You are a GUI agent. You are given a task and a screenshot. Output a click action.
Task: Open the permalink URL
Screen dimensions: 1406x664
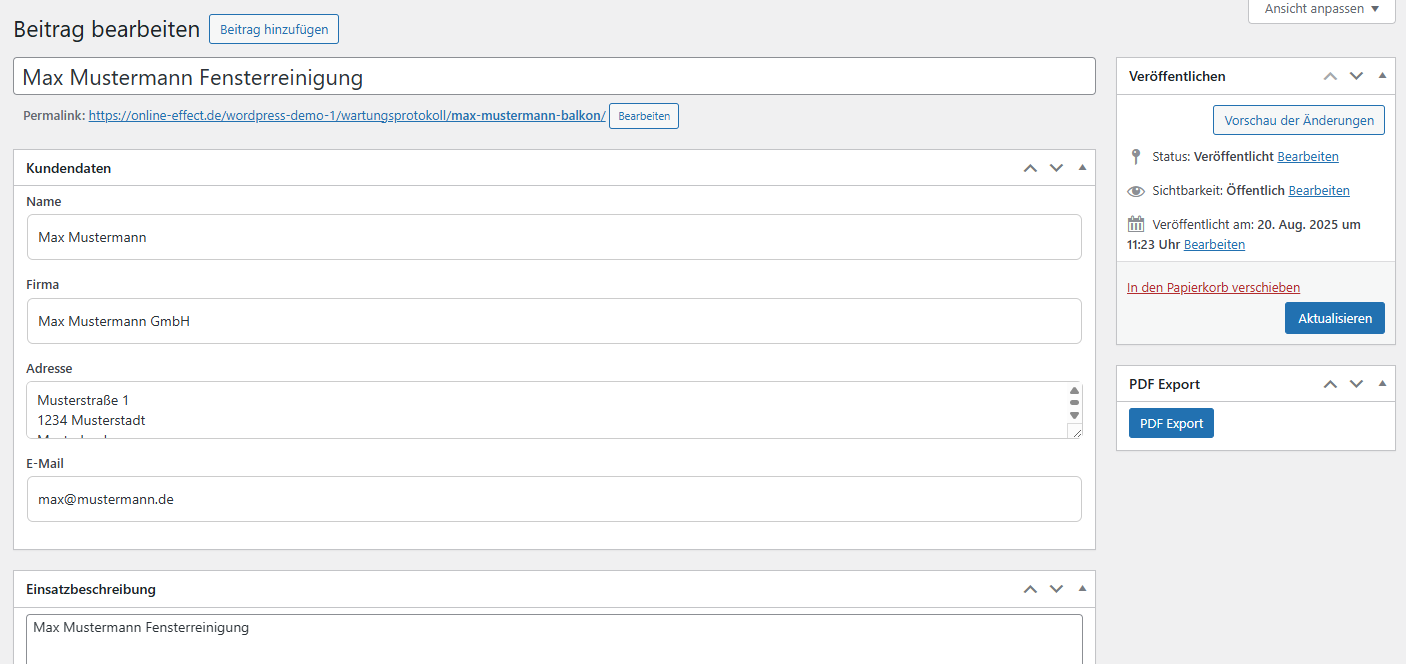pos(346,115)
